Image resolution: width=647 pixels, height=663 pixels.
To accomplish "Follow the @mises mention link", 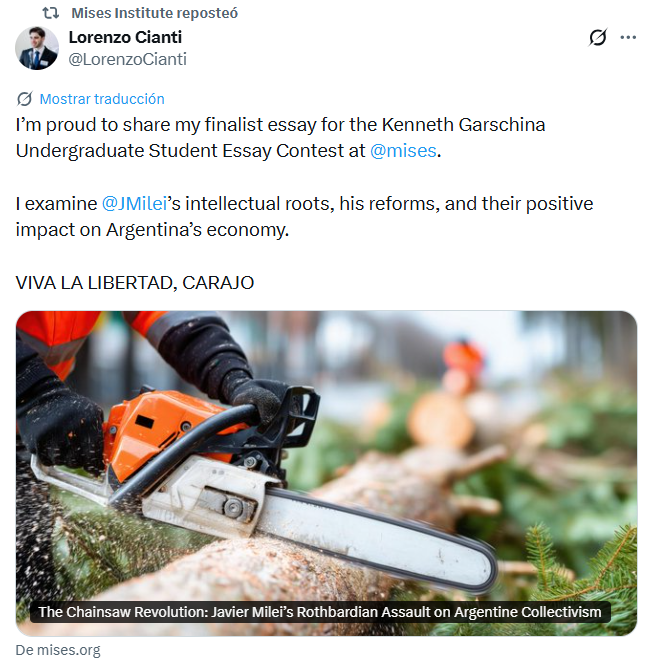I will (x=404, y=151).
